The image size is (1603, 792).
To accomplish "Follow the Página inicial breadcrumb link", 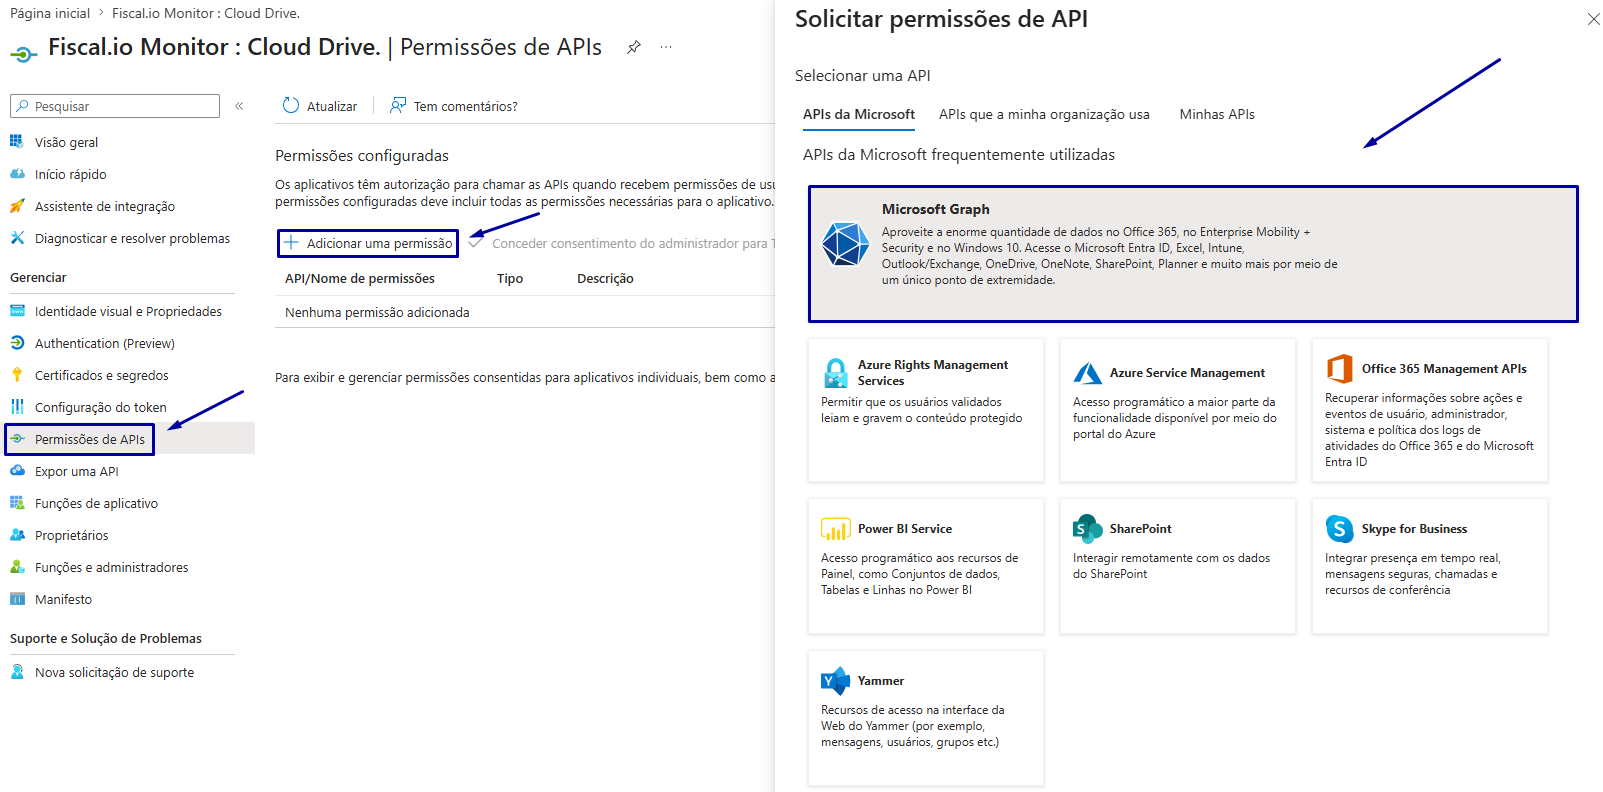I will 50,13.
